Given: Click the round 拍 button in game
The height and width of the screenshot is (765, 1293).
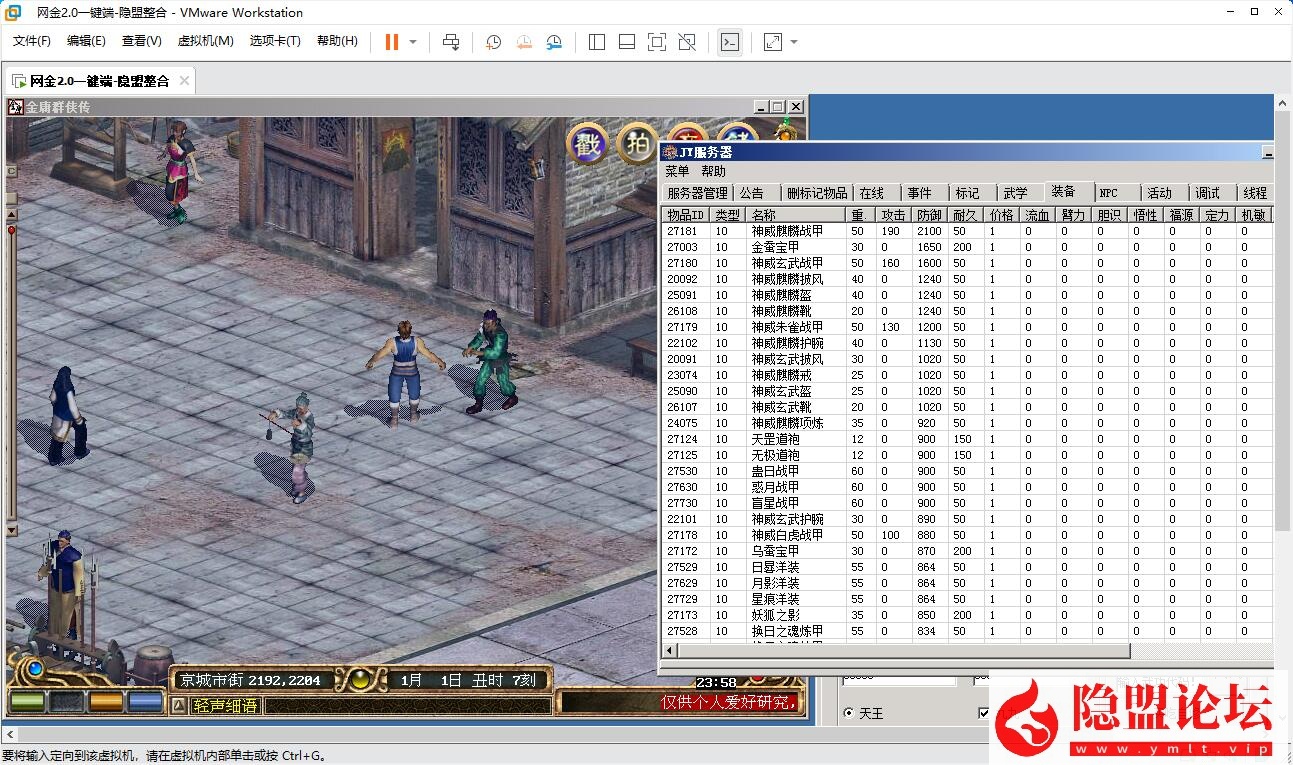Looking at the screenshot, I should [636, 145].
